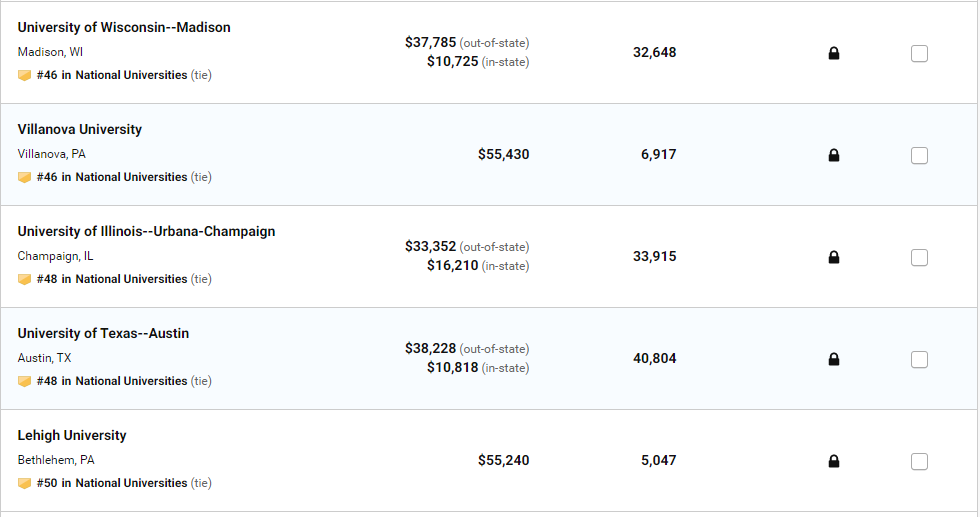This screenshot has height=517, width=980.
Task: Click the #48 National Universities ranking for Texas--Austin
Action: 112,381
